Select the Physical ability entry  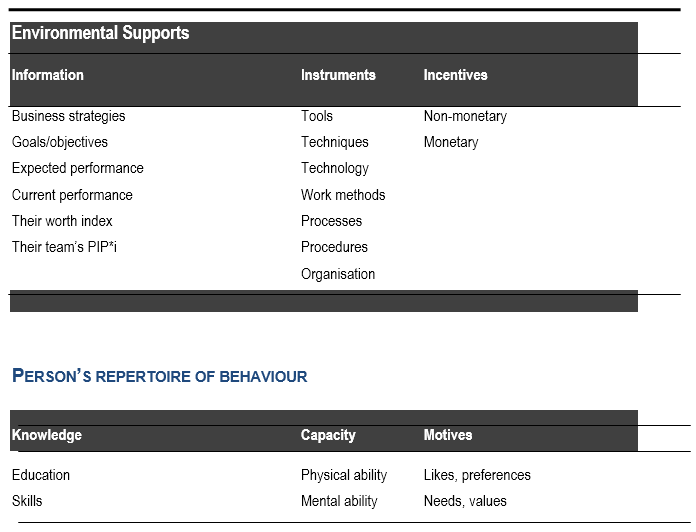344,475
